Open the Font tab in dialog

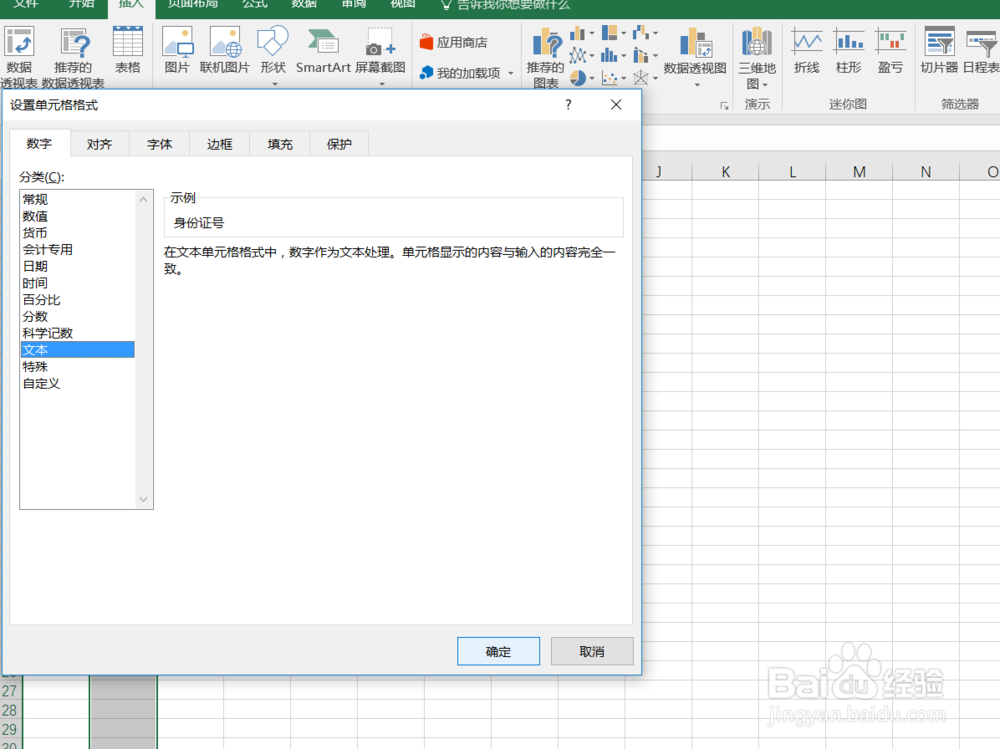(x=159, y=144)
